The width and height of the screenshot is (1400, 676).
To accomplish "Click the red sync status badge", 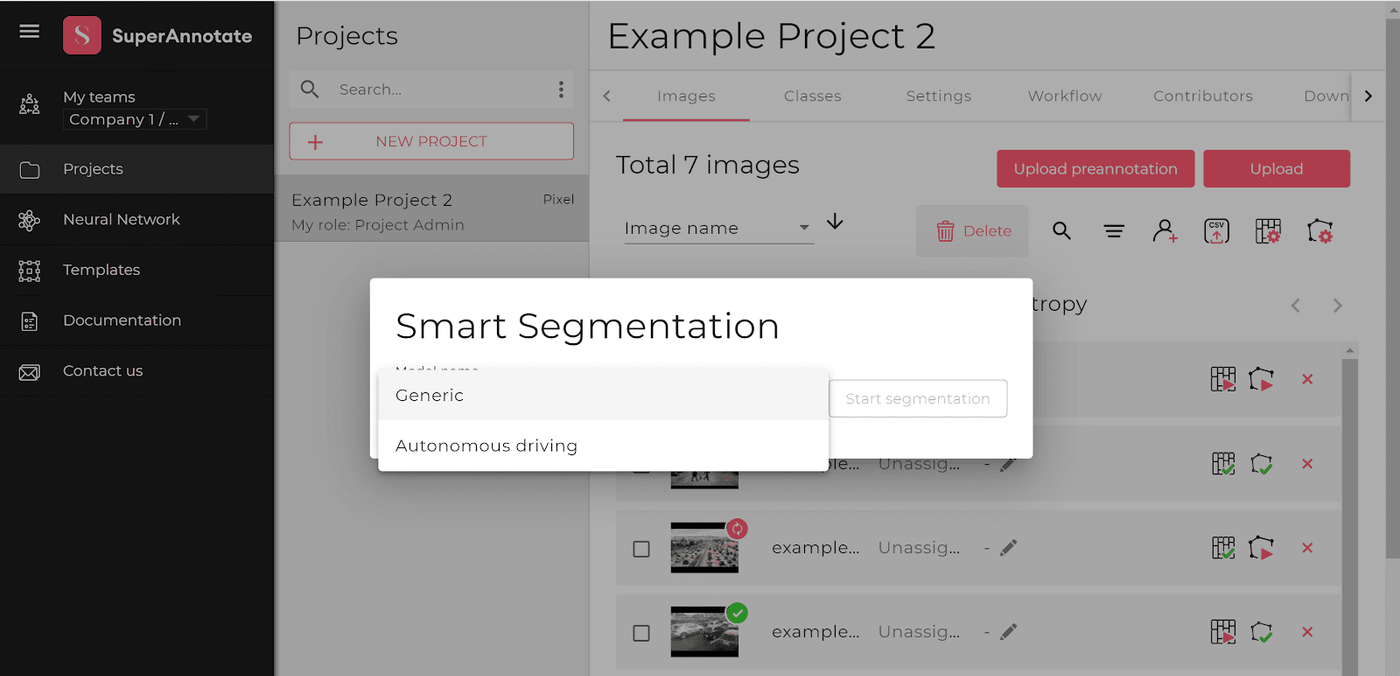I will pyautogui.click(x=737, y=529).
